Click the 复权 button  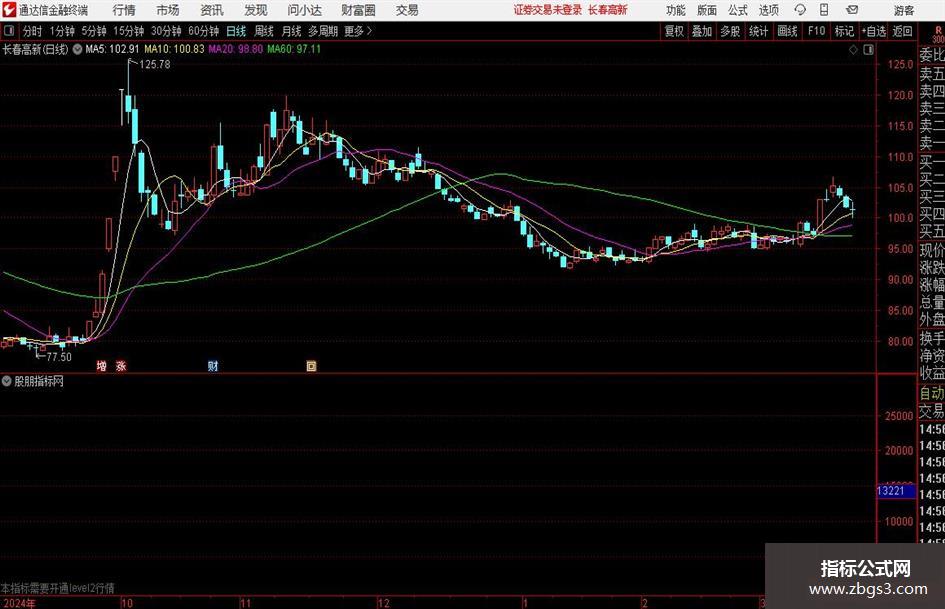tap(674, 31)
